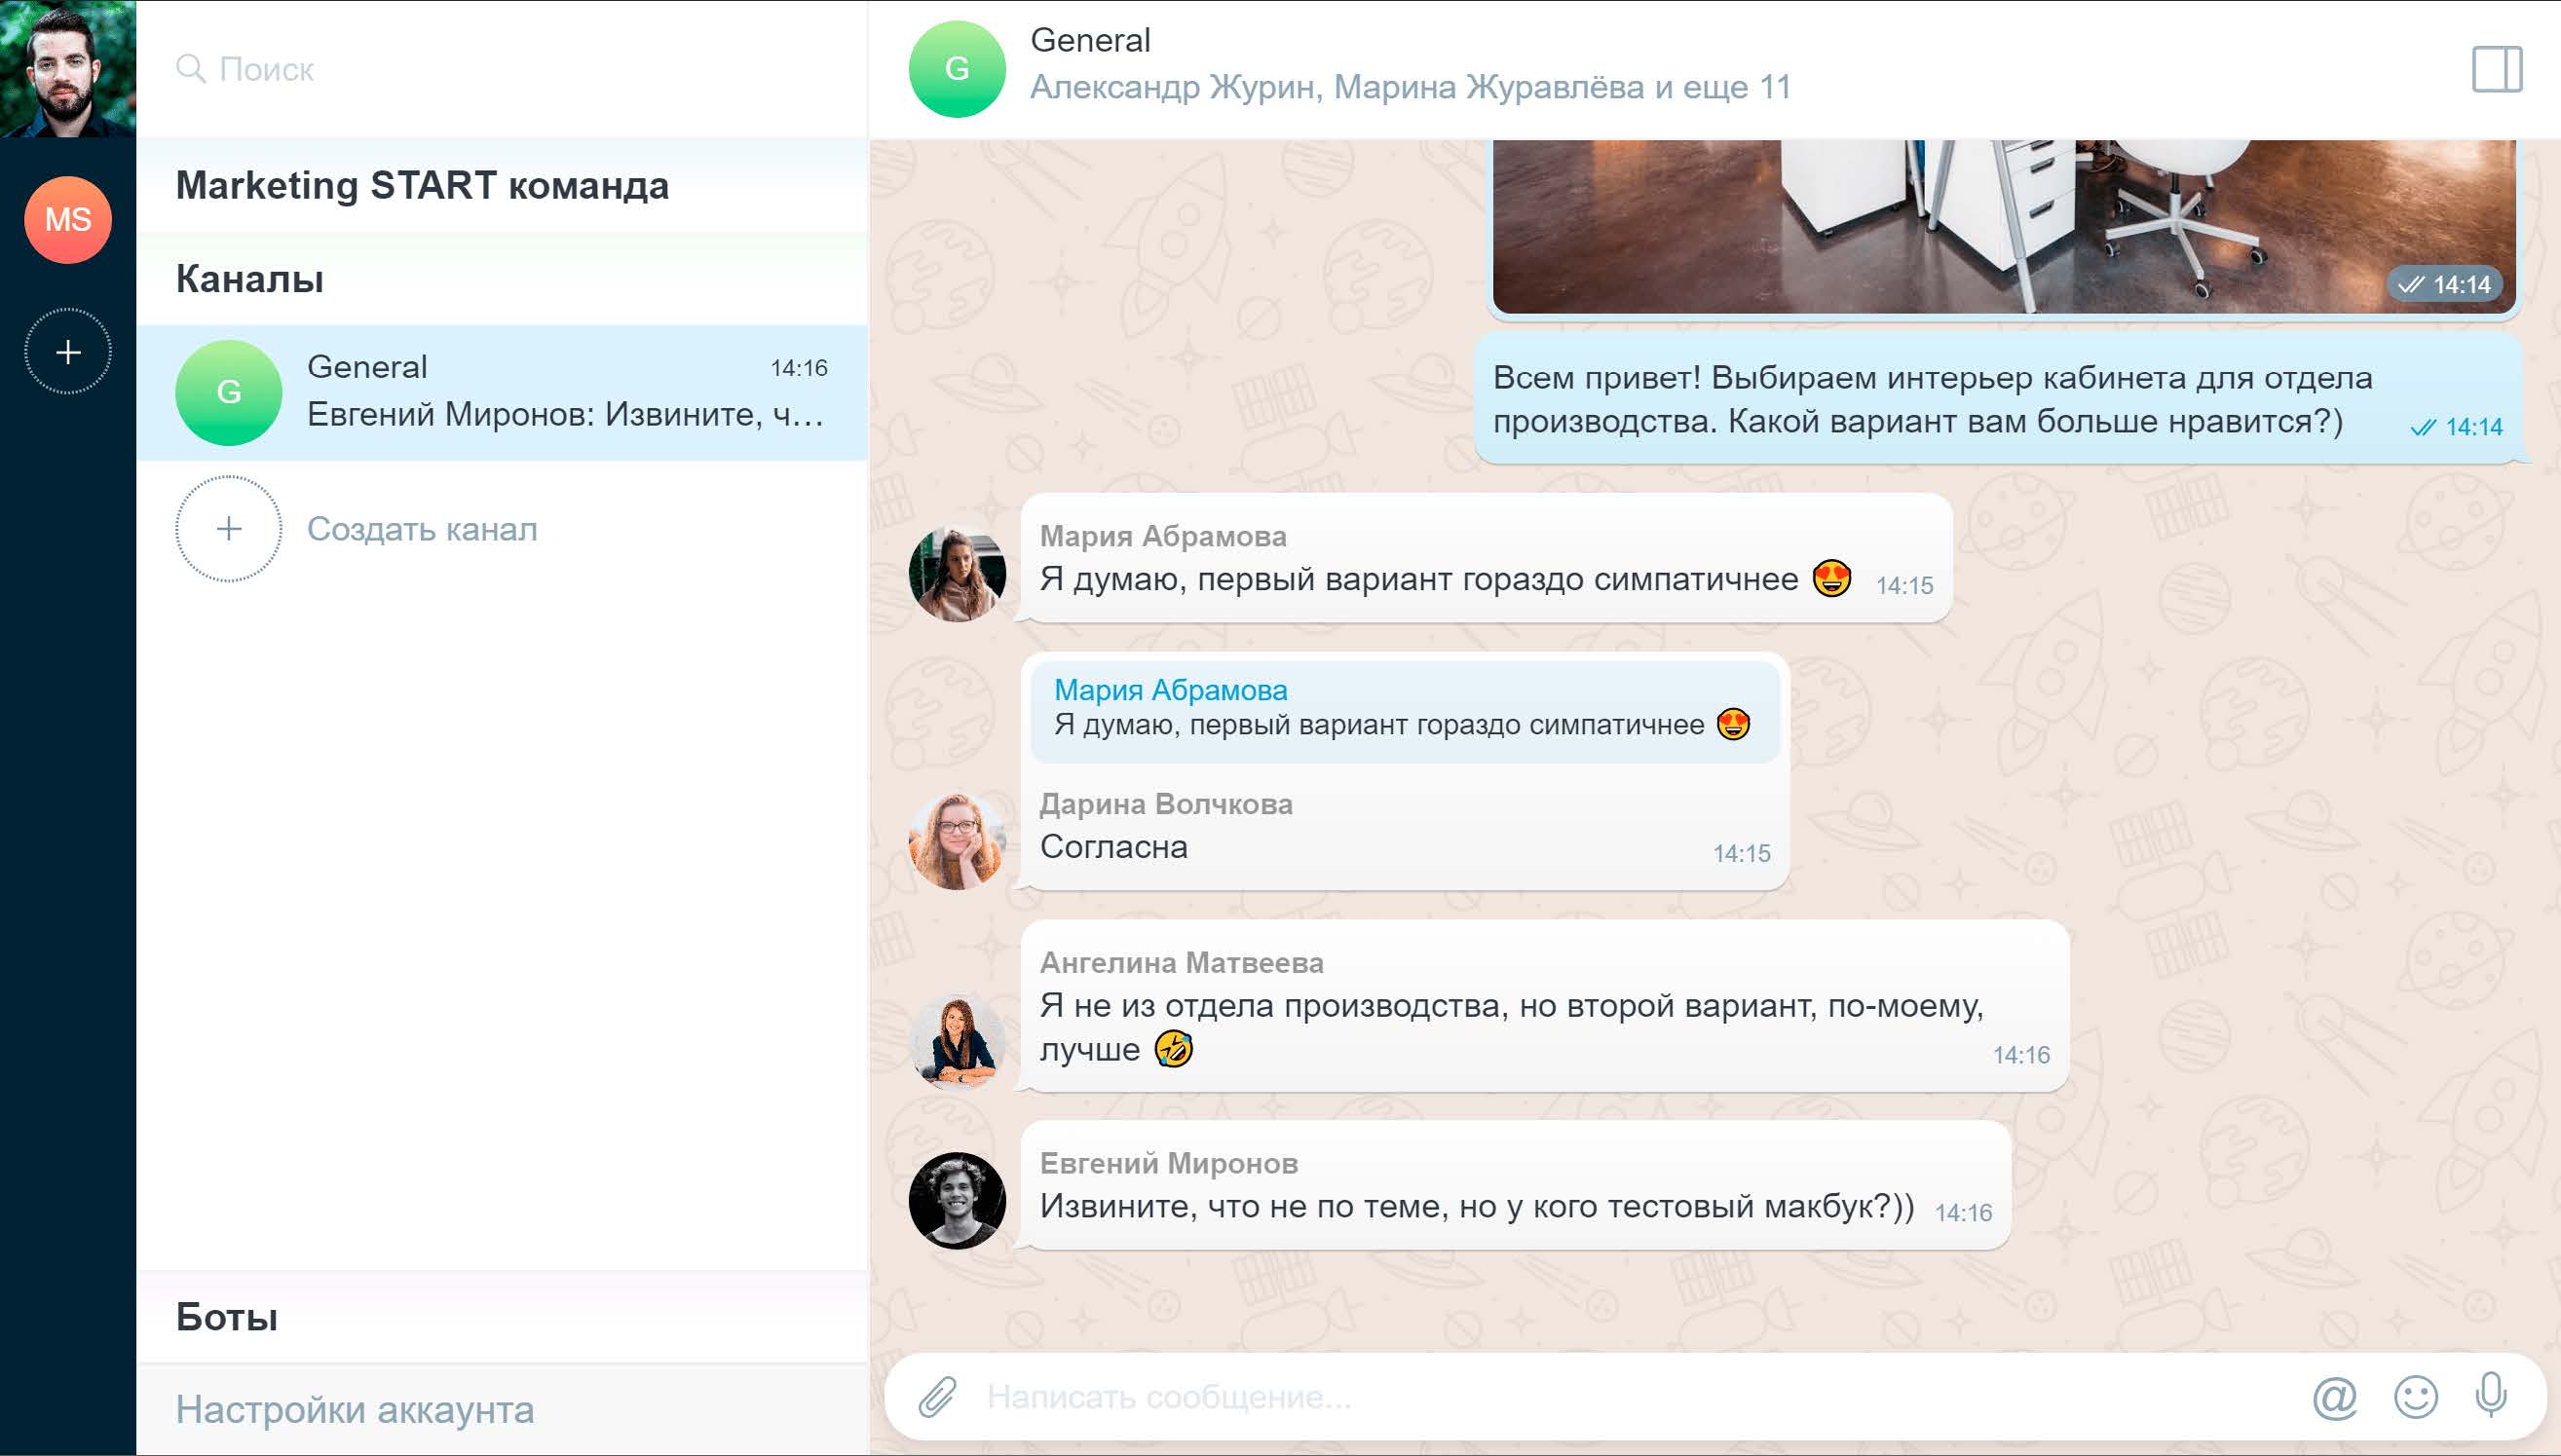Click the @ mention icon
2561x1456 pixels.
2334,1397
